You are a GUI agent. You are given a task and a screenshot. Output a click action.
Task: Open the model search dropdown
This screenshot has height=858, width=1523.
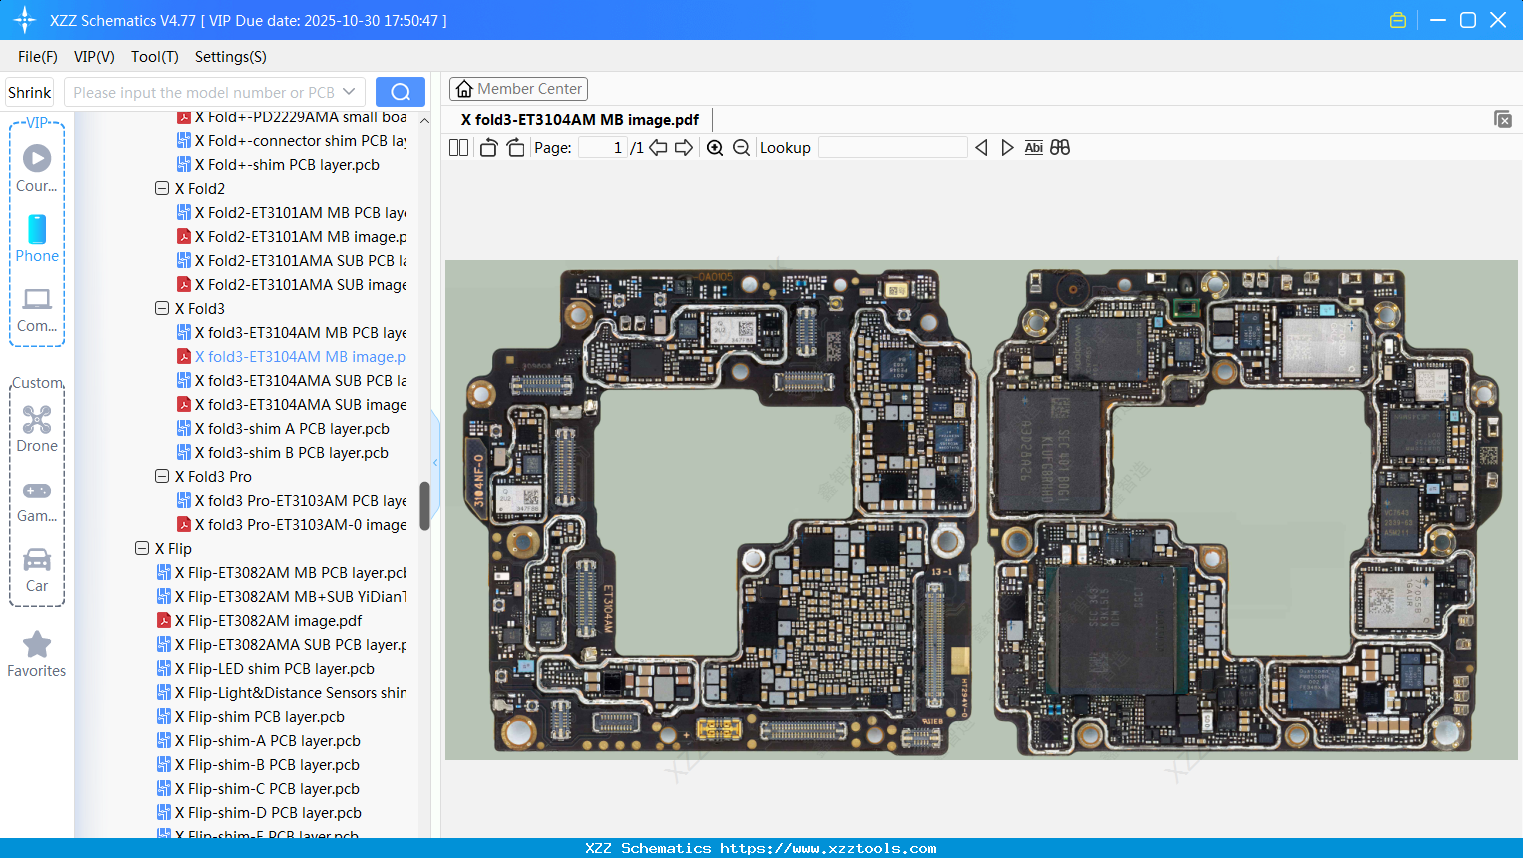349,91
